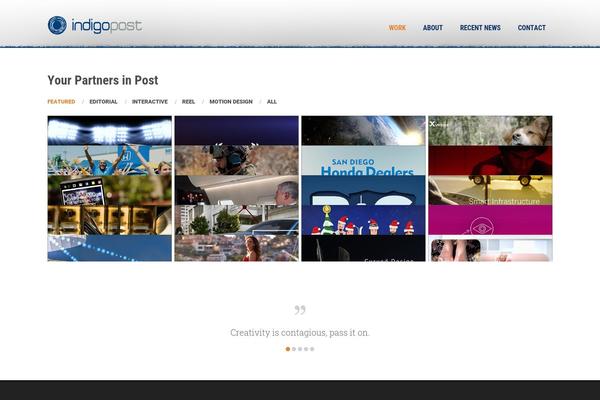
Task: Filter work by Interactive
Action: (x=150, y=101)
